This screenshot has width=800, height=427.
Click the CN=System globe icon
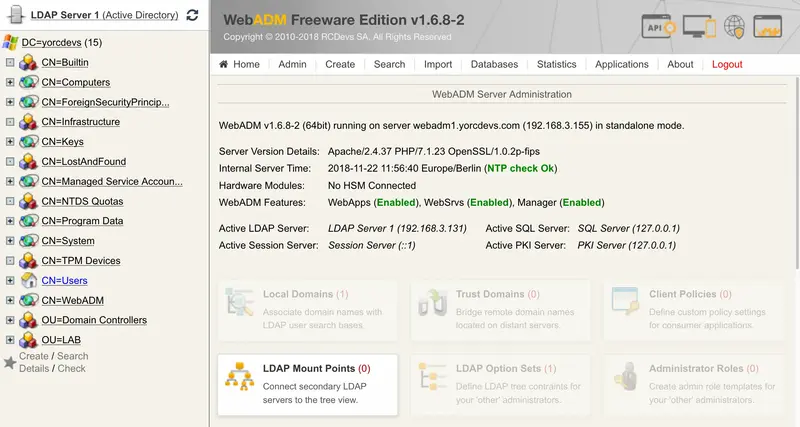tap(28, 241)
